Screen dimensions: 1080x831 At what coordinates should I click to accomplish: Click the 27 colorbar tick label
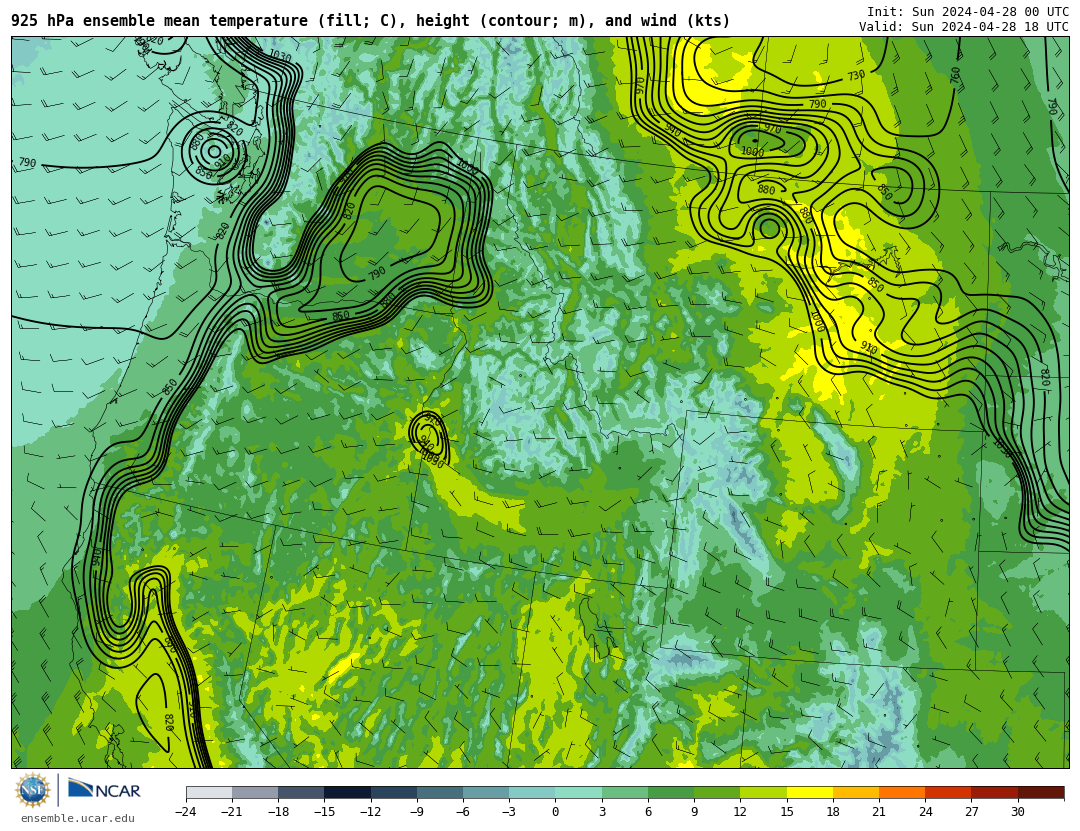pyautogui.click(x=971, y=812)
